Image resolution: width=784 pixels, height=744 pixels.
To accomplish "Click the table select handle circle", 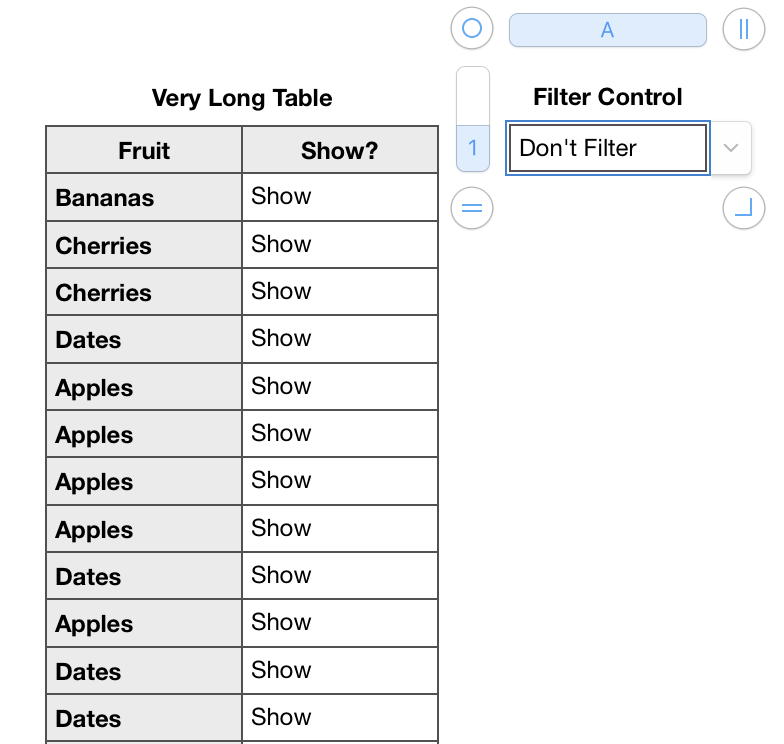I will tap(472, 29).
